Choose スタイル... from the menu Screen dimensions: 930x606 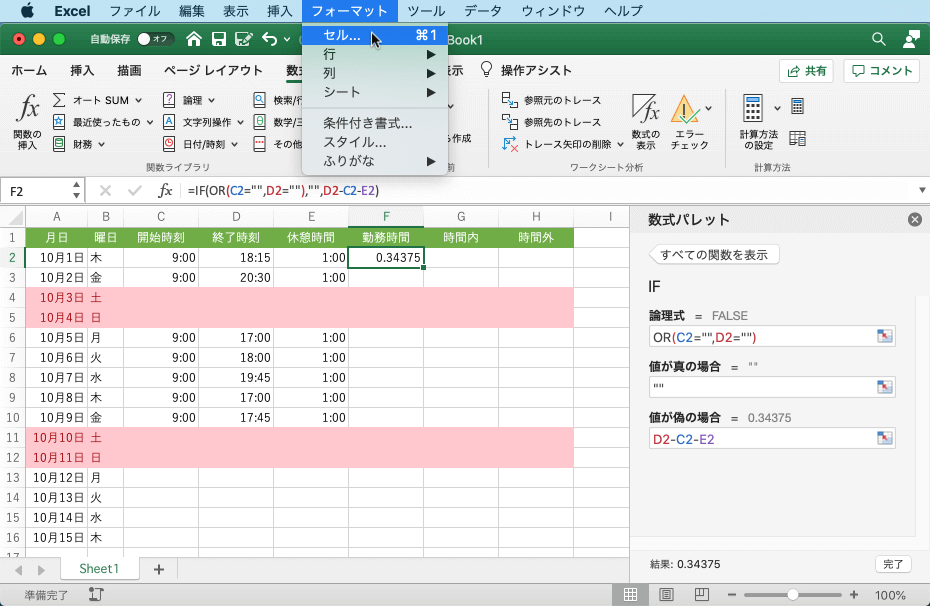pos(375,142)
